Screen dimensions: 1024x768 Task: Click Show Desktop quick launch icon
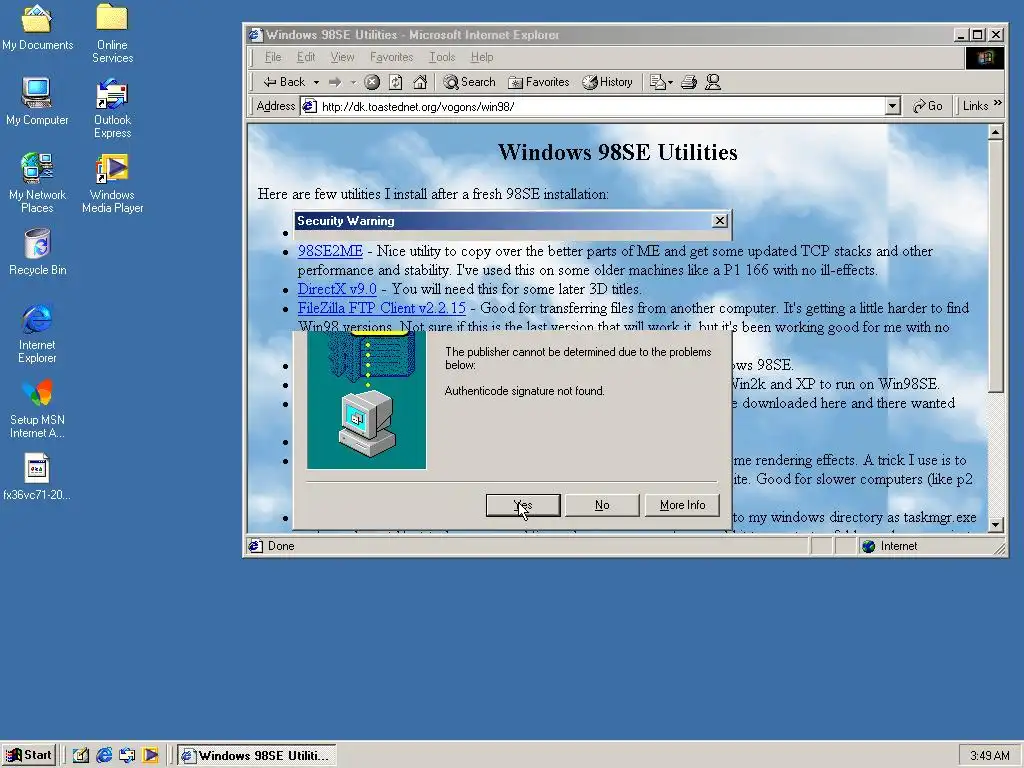[80, 756]
